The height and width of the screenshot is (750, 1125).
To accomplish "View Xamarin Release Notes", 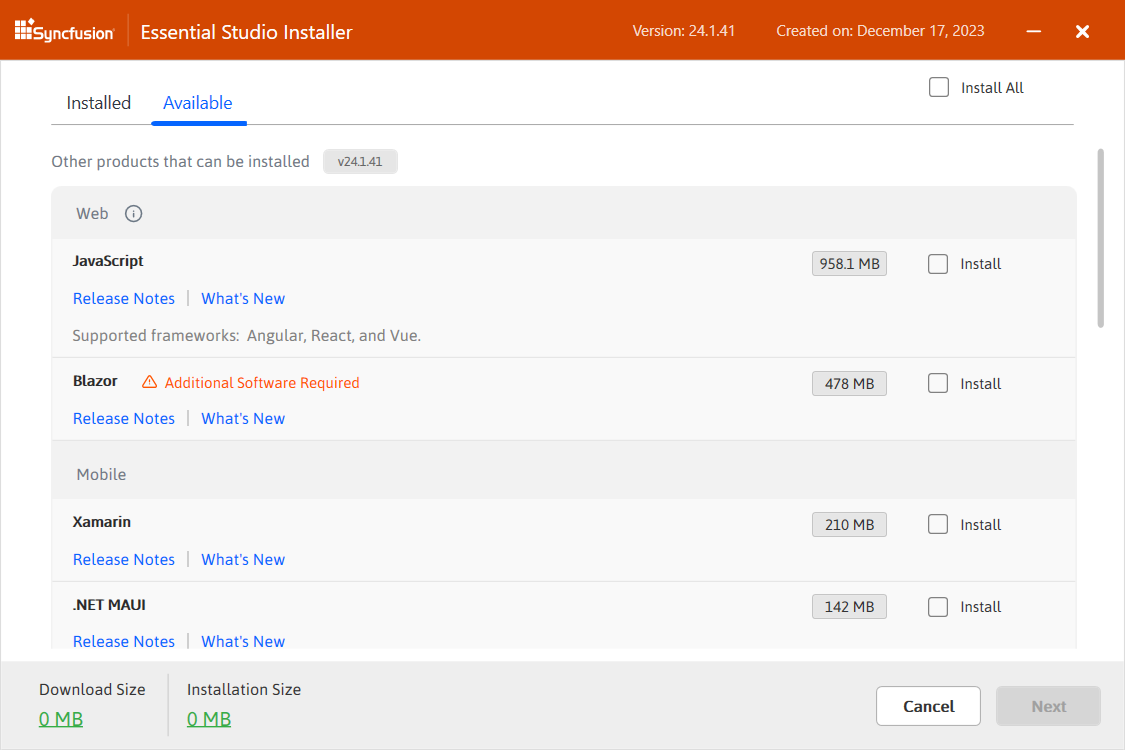I will pyautogui.click(x=124, y=560).
